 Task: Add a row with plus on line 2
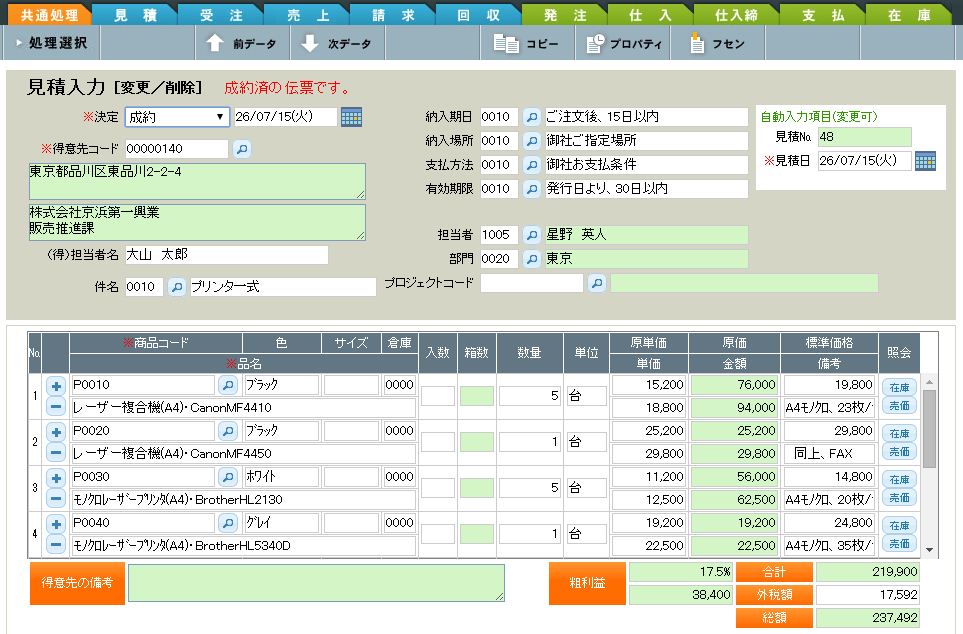(56, 432)
